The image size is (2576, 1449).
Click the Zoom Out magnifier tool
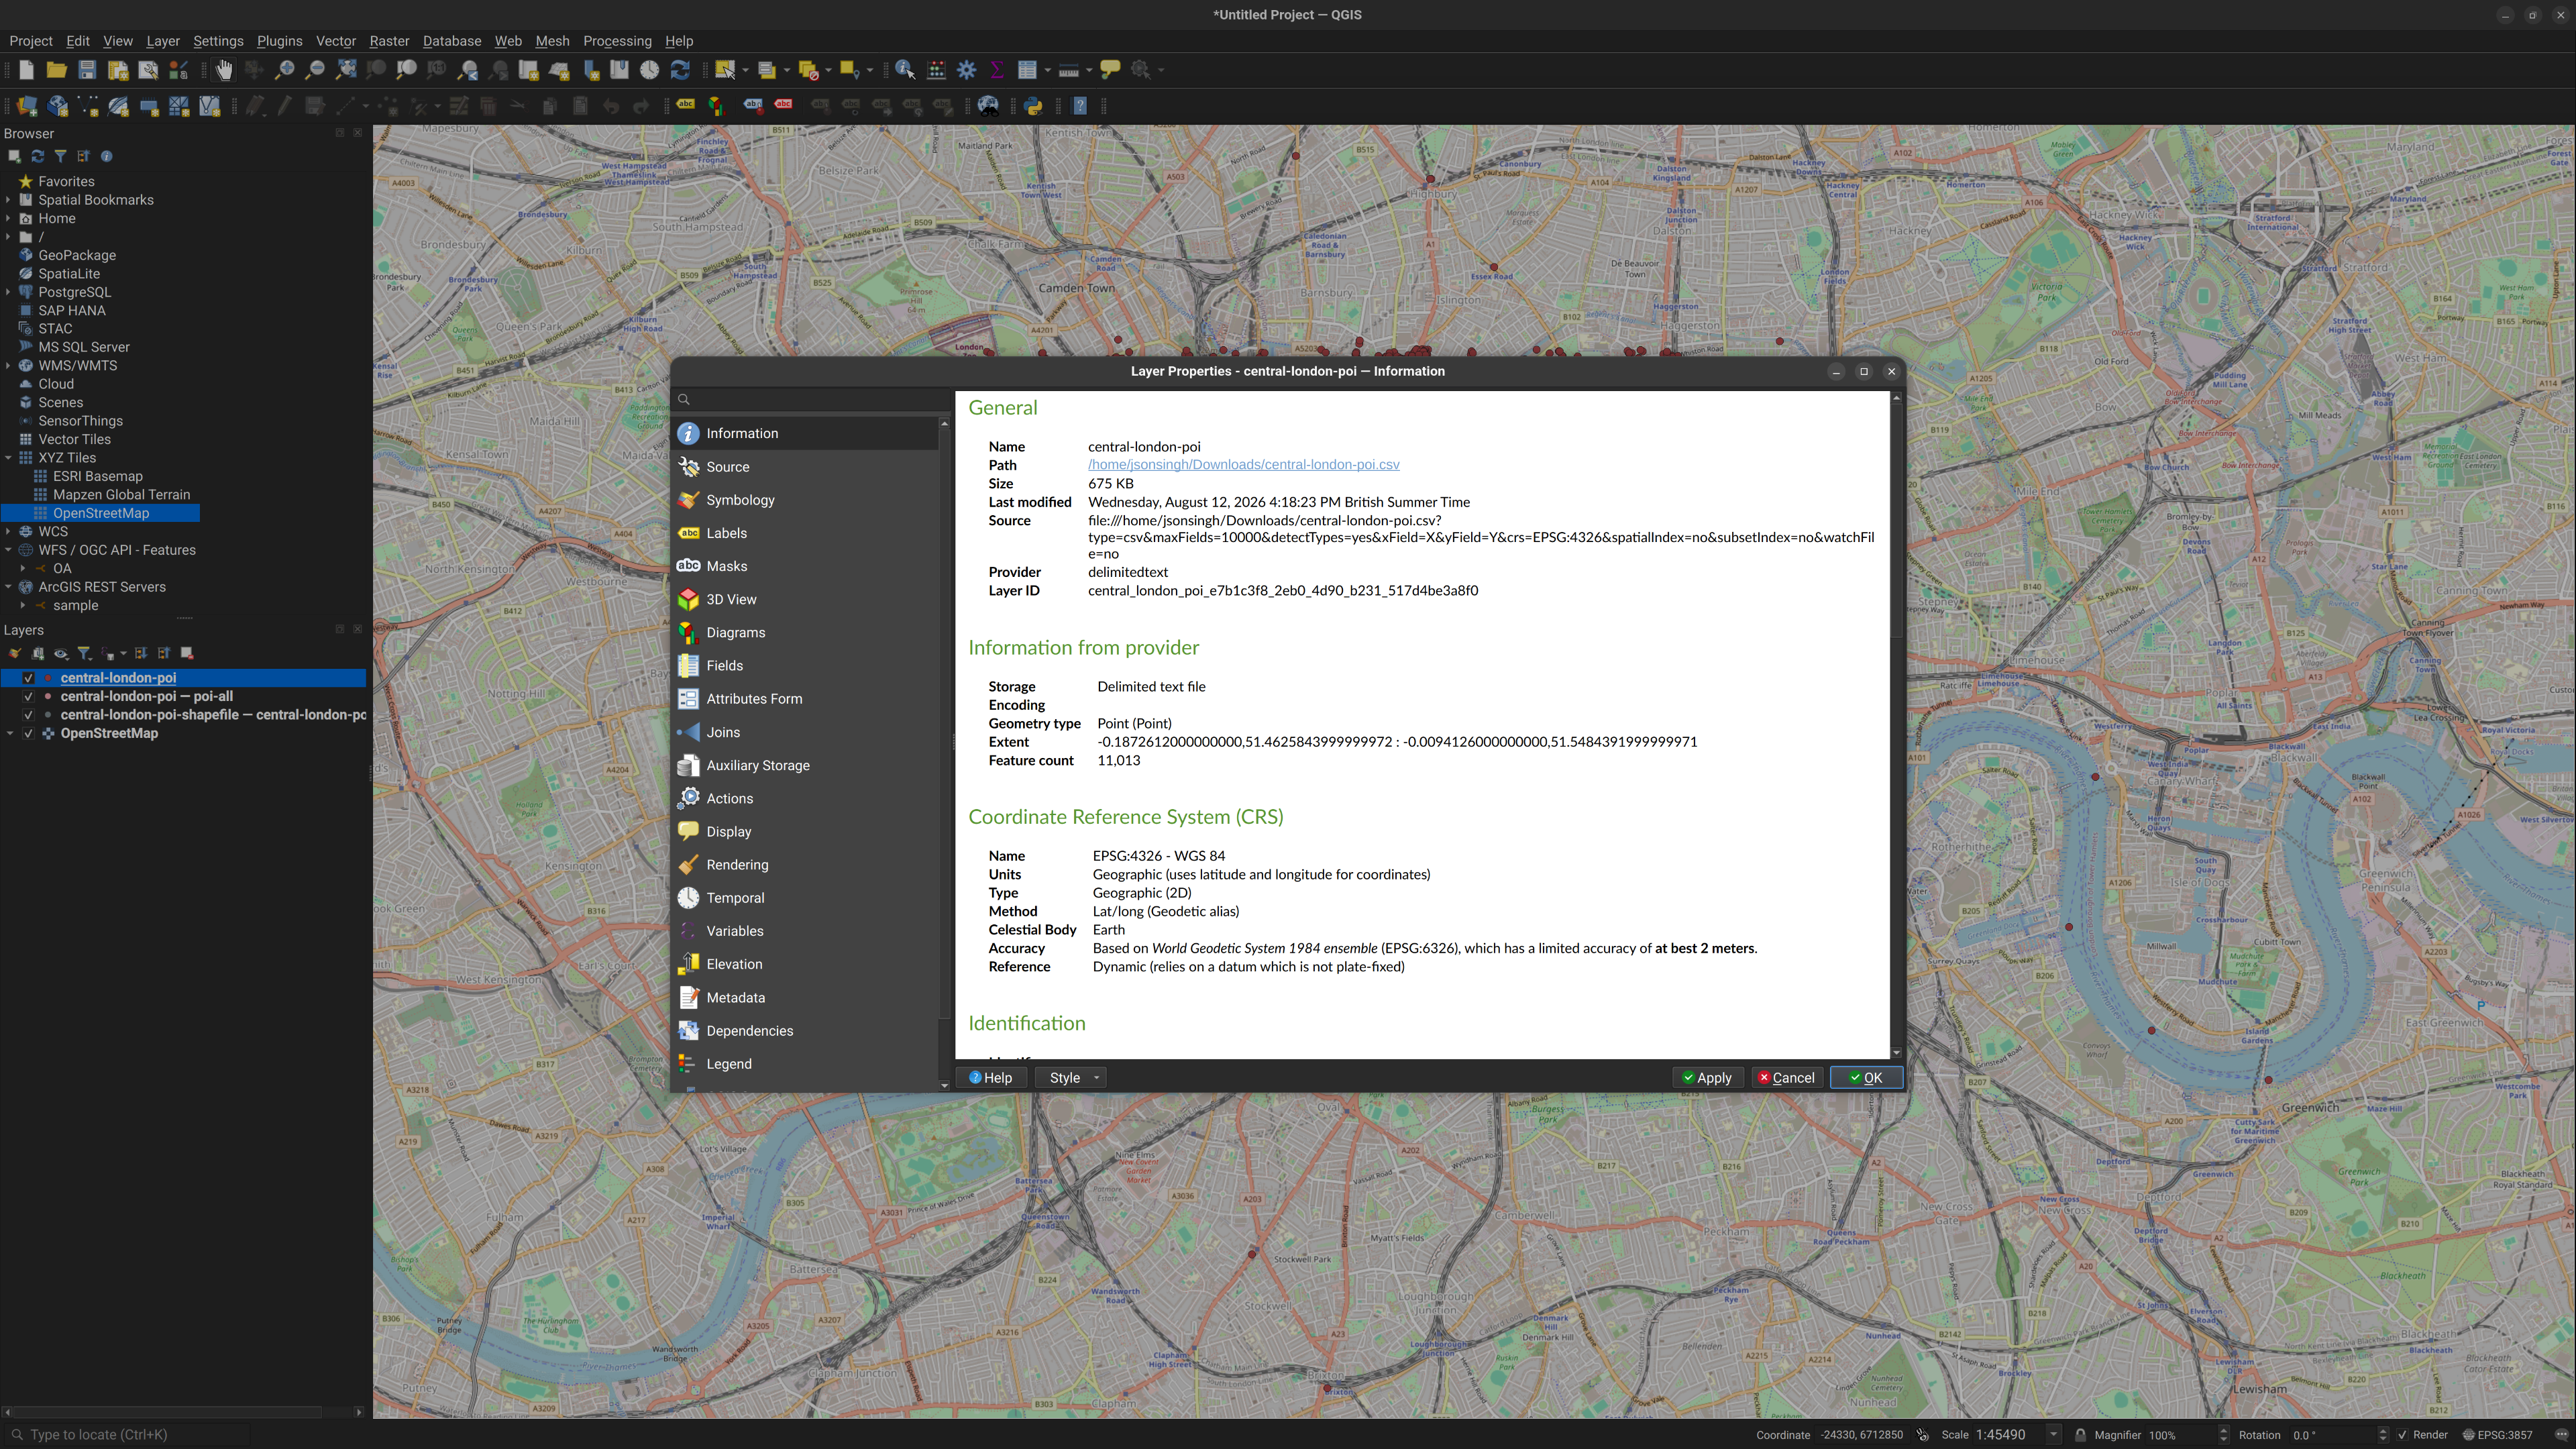pyautogui.click(x=315, y=70)
